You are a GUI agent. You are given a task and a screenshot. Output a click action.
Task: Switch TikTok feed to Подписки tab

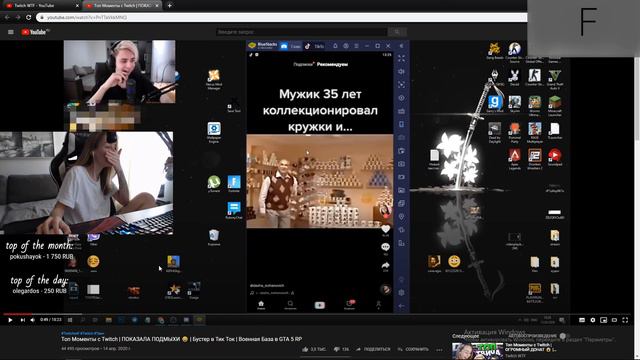point(303,64)
